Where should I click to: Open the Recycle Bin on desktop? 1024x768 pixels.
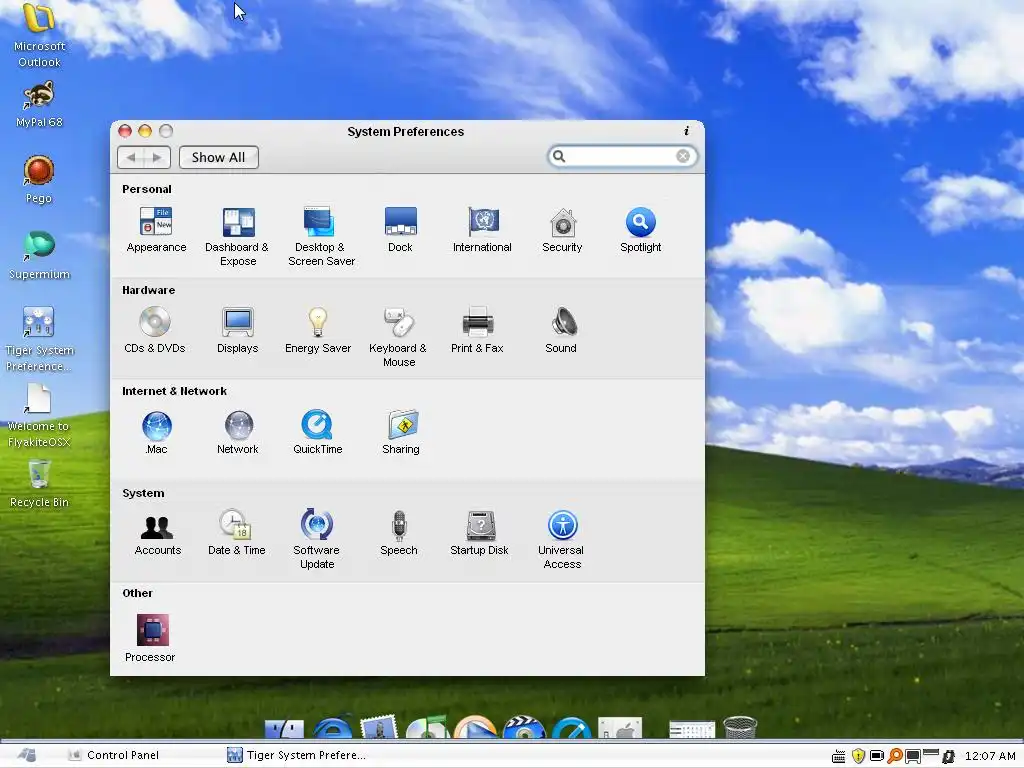pyautogui.click(x=39, y=484)
